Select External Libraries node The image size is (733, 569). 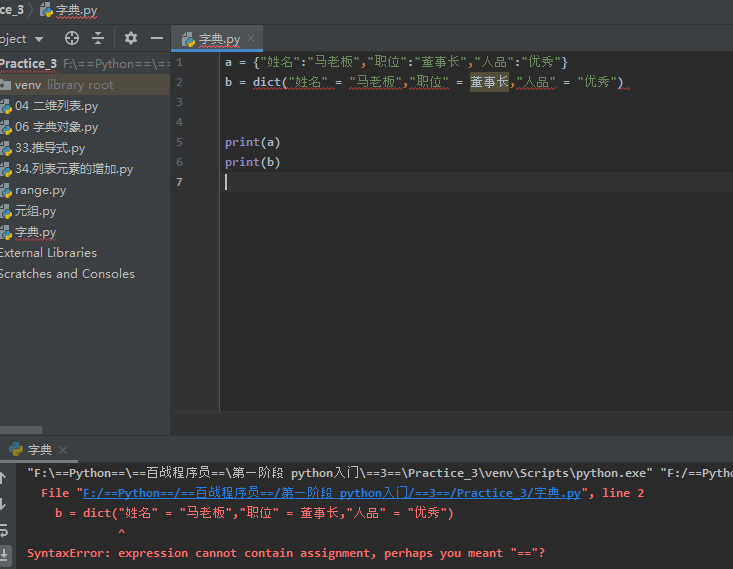pyautogui.click(x=48, y=253)
